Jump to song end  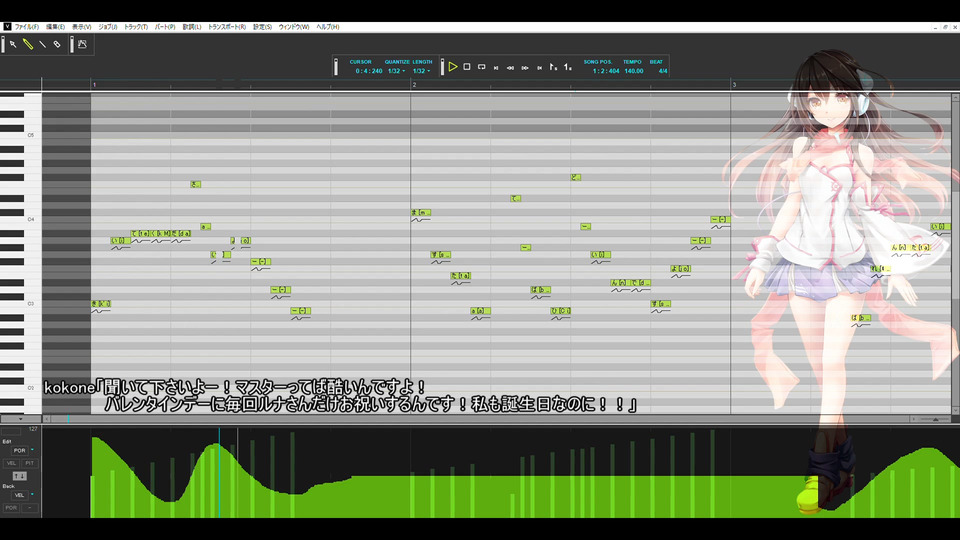coord(539,67)
